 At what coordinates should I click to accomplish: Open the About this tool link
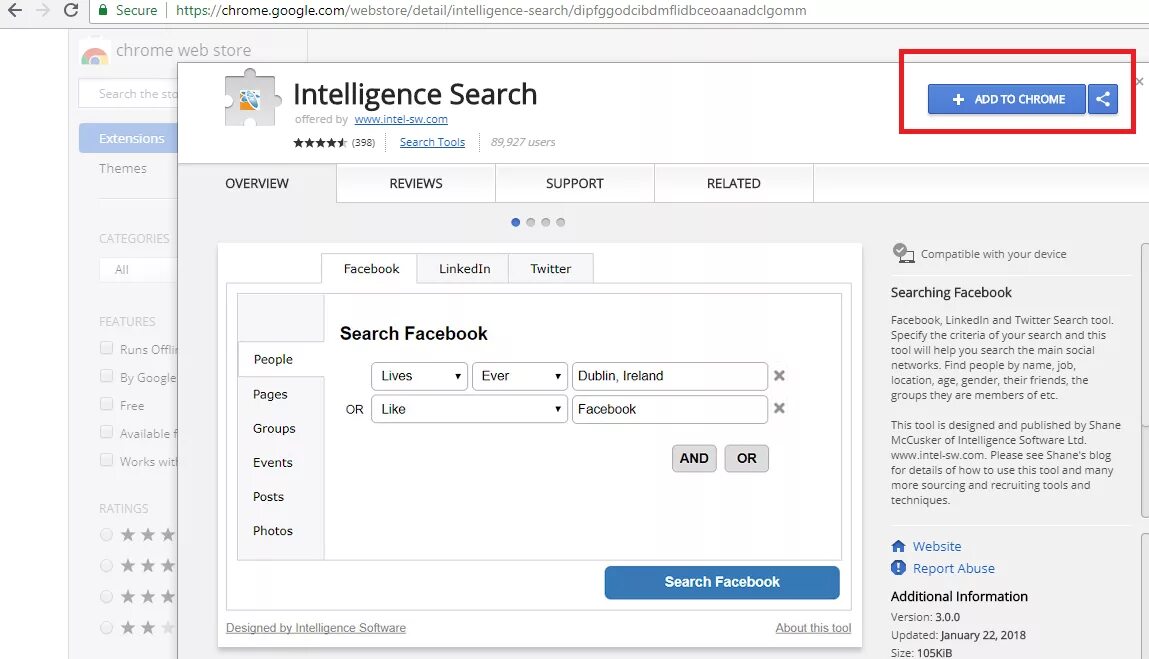tap(813, 627)
